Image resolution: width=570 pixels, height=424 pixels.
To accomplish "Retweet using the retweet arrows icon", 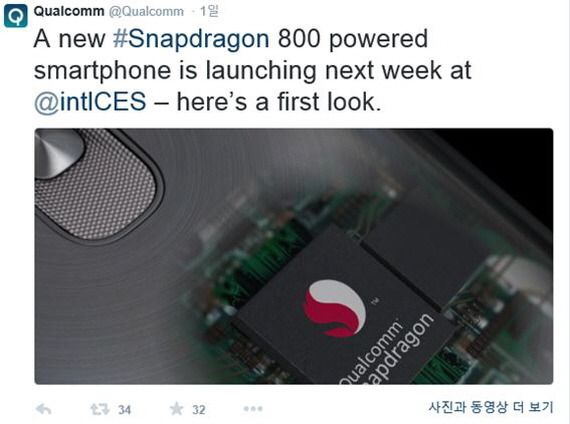I will pos(100,409).
